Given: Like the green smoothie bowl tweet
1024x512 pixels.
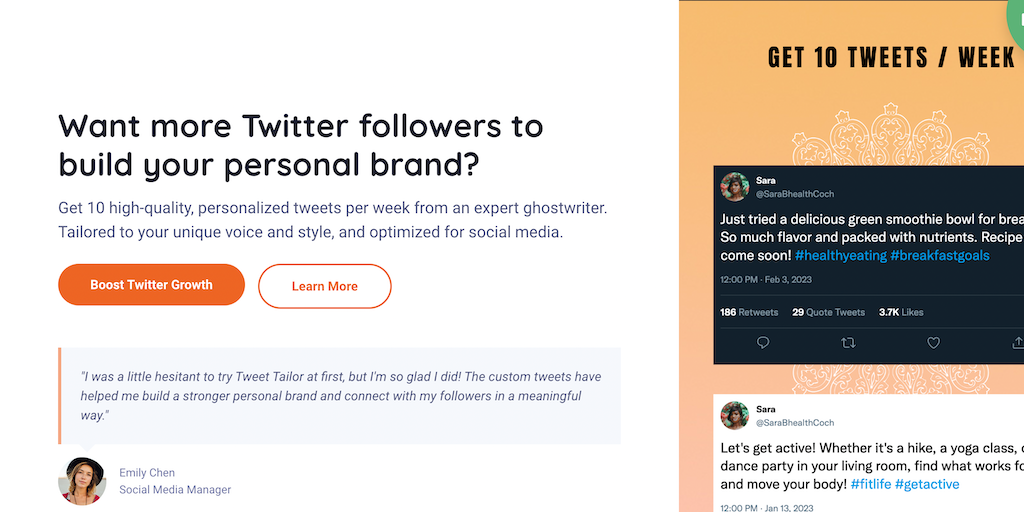Looking at the screenshot, I should 933,343.
